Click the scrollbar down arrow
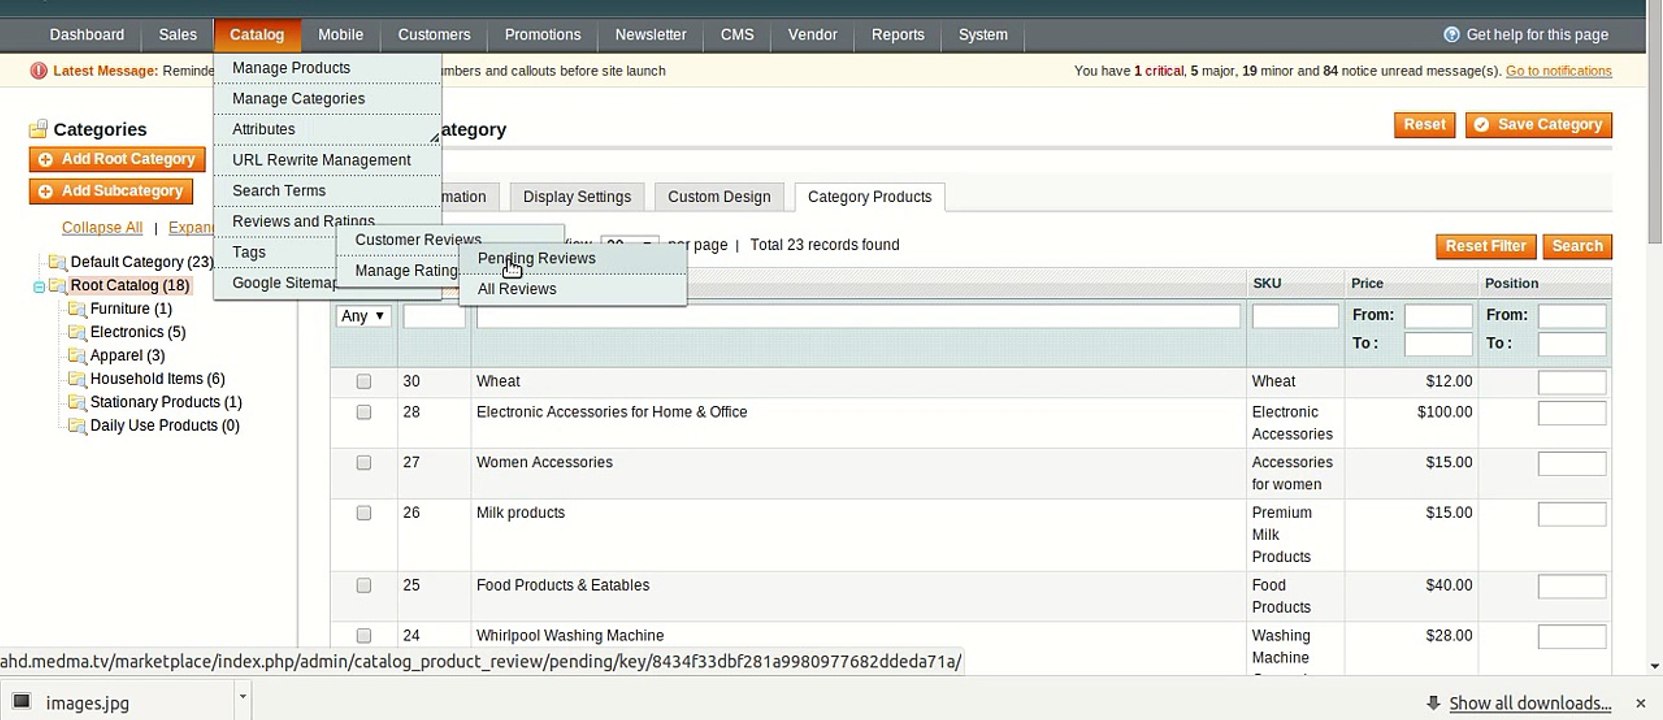This screenshot has width=1663, height=720. (x=1655, y=666)
